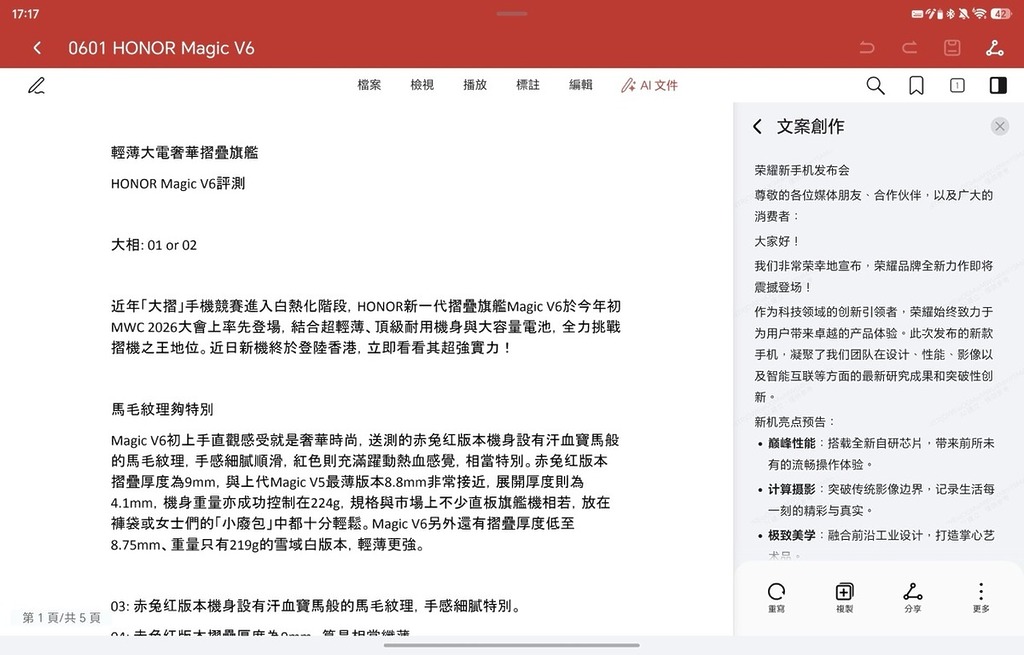Tap the system clock 17:17

coord(25,14)
